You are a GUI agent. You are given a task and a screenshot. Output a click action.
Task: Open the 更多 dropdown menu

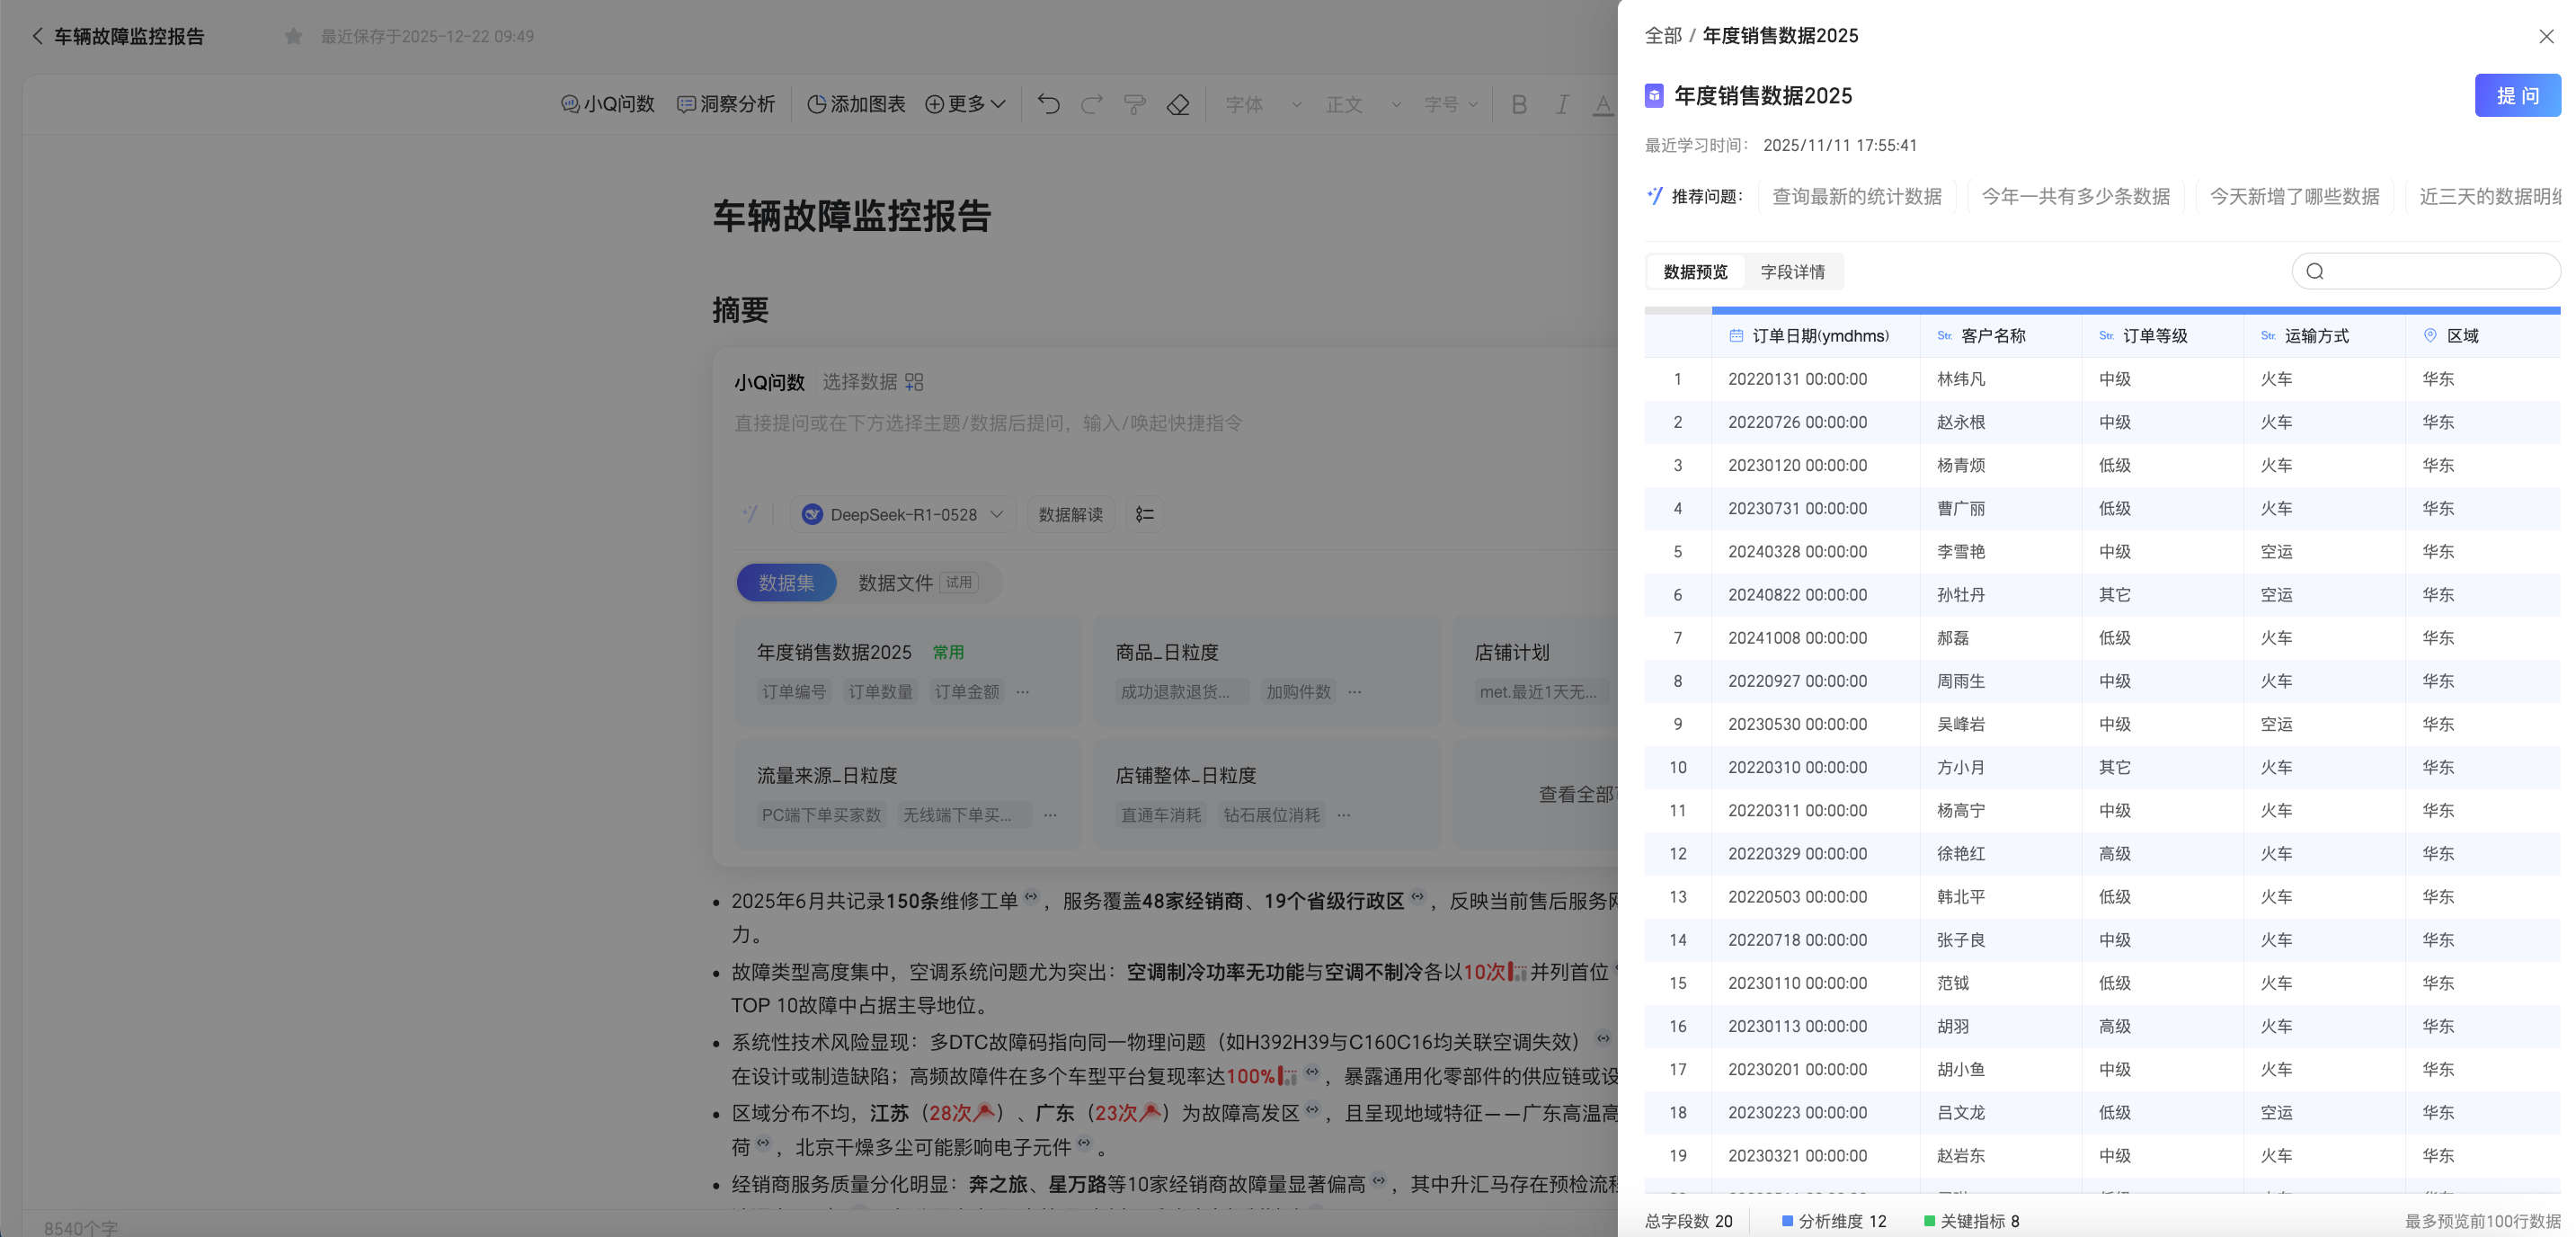(965, 104)
